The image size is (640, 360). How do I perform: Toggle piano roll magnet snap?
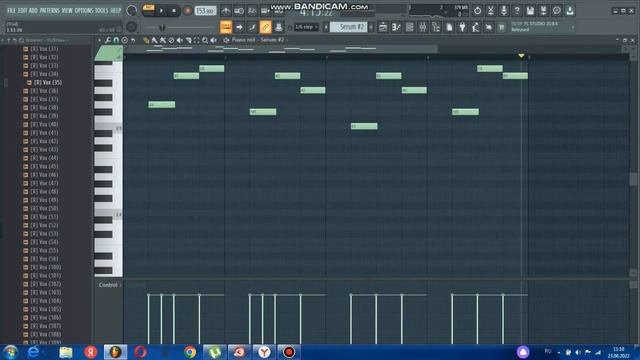point(116,40)
